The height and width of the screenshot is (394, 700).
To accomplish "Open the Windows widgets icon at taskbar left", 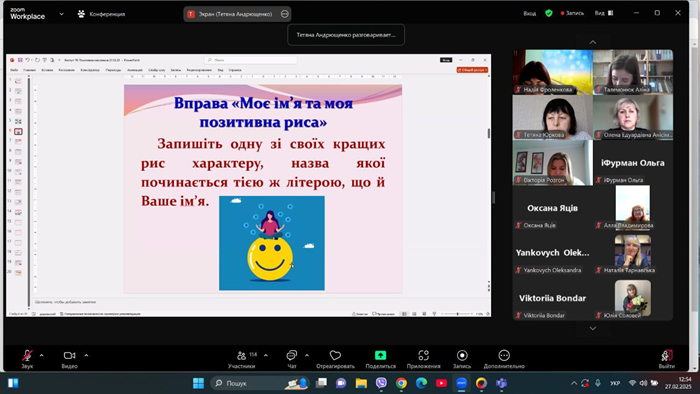I will pos(13,383).
